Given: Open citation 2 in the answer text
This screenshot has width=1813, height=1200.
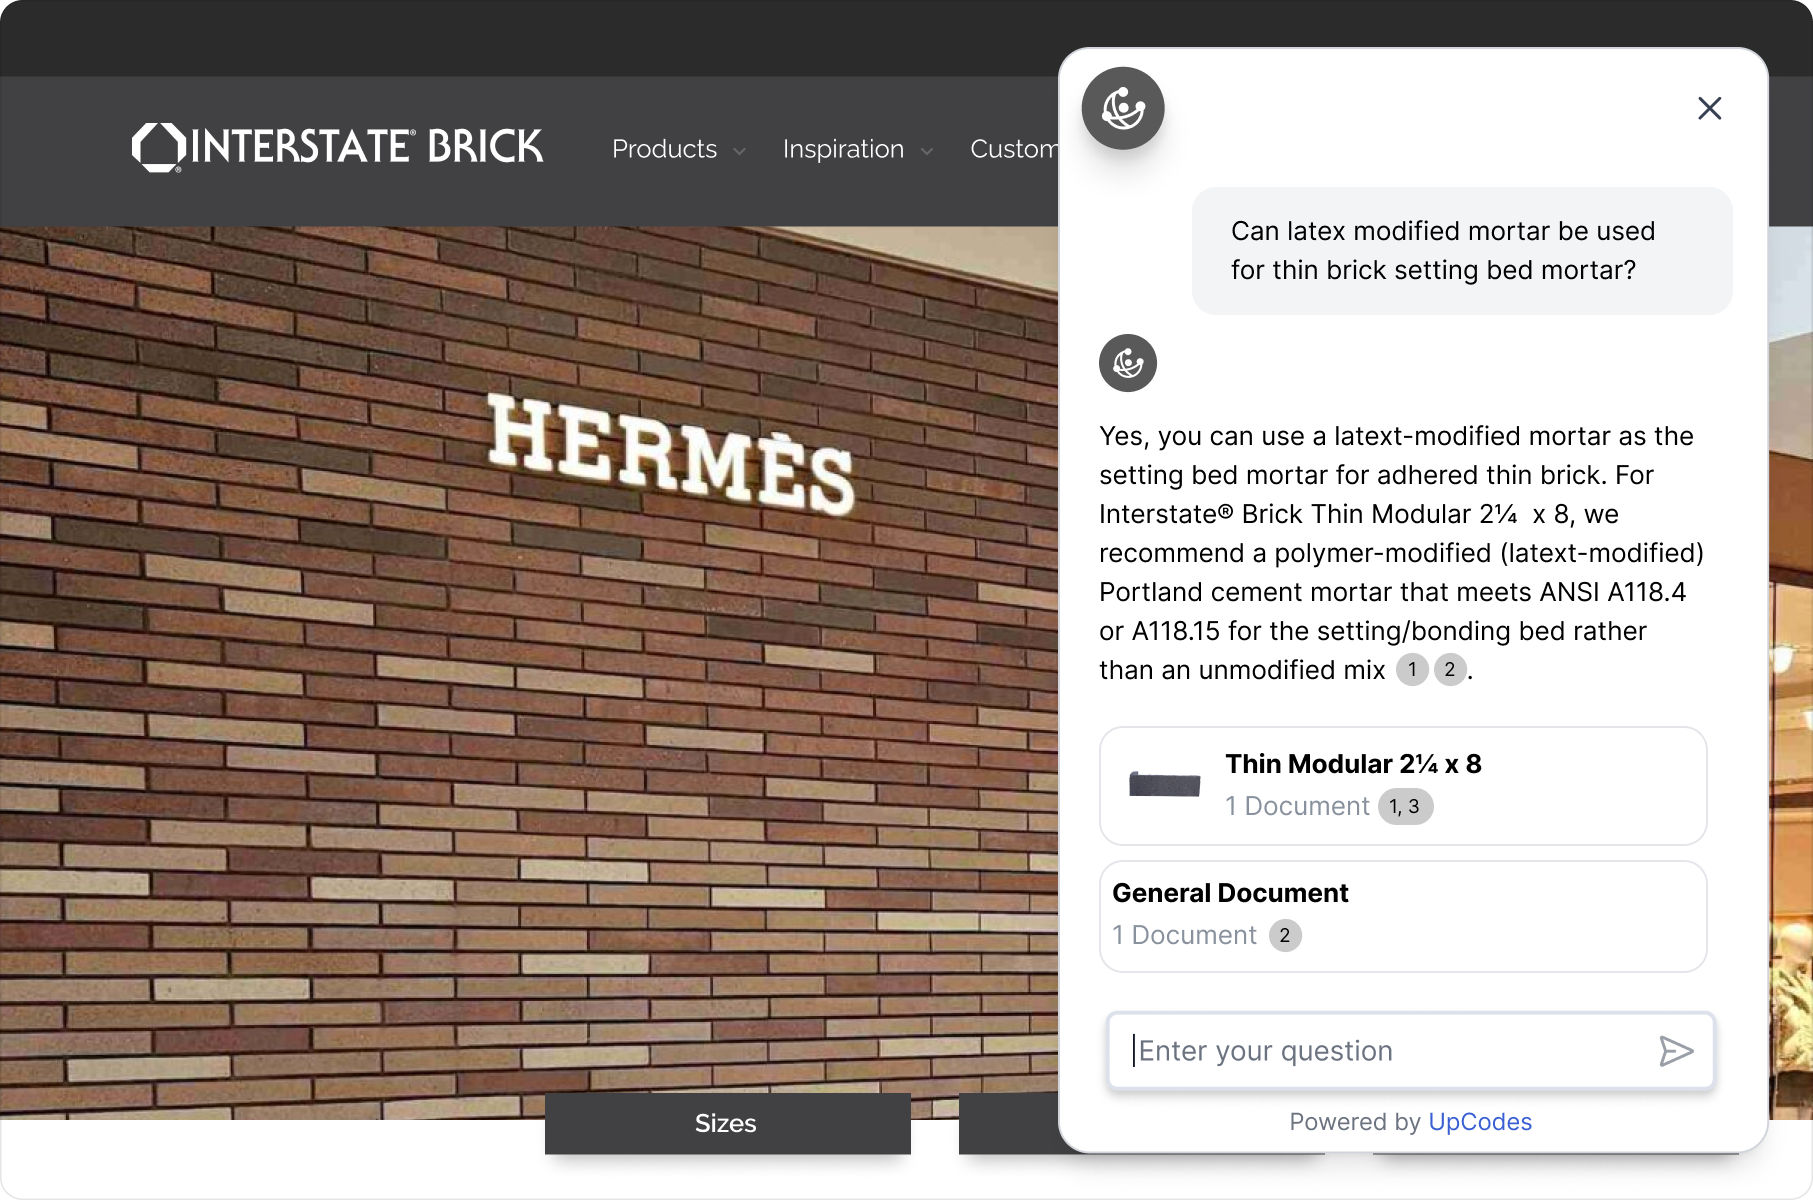Looking at the screenshot, I should click(x=1450, y=670).
